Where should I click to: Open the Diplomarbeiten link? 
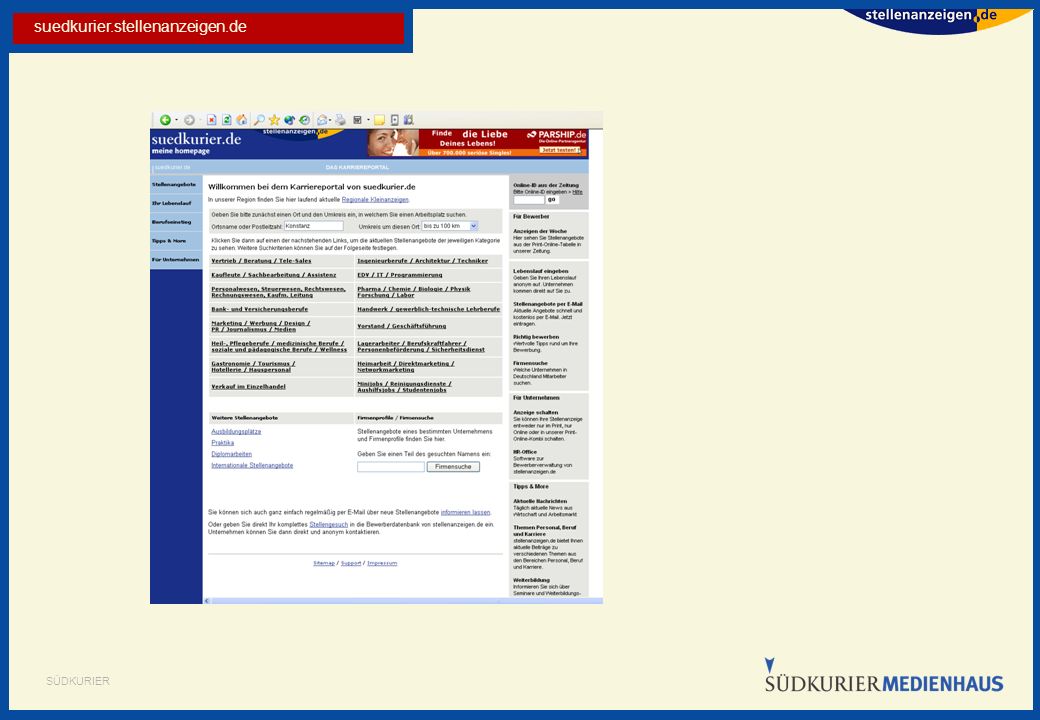point(231,454)
